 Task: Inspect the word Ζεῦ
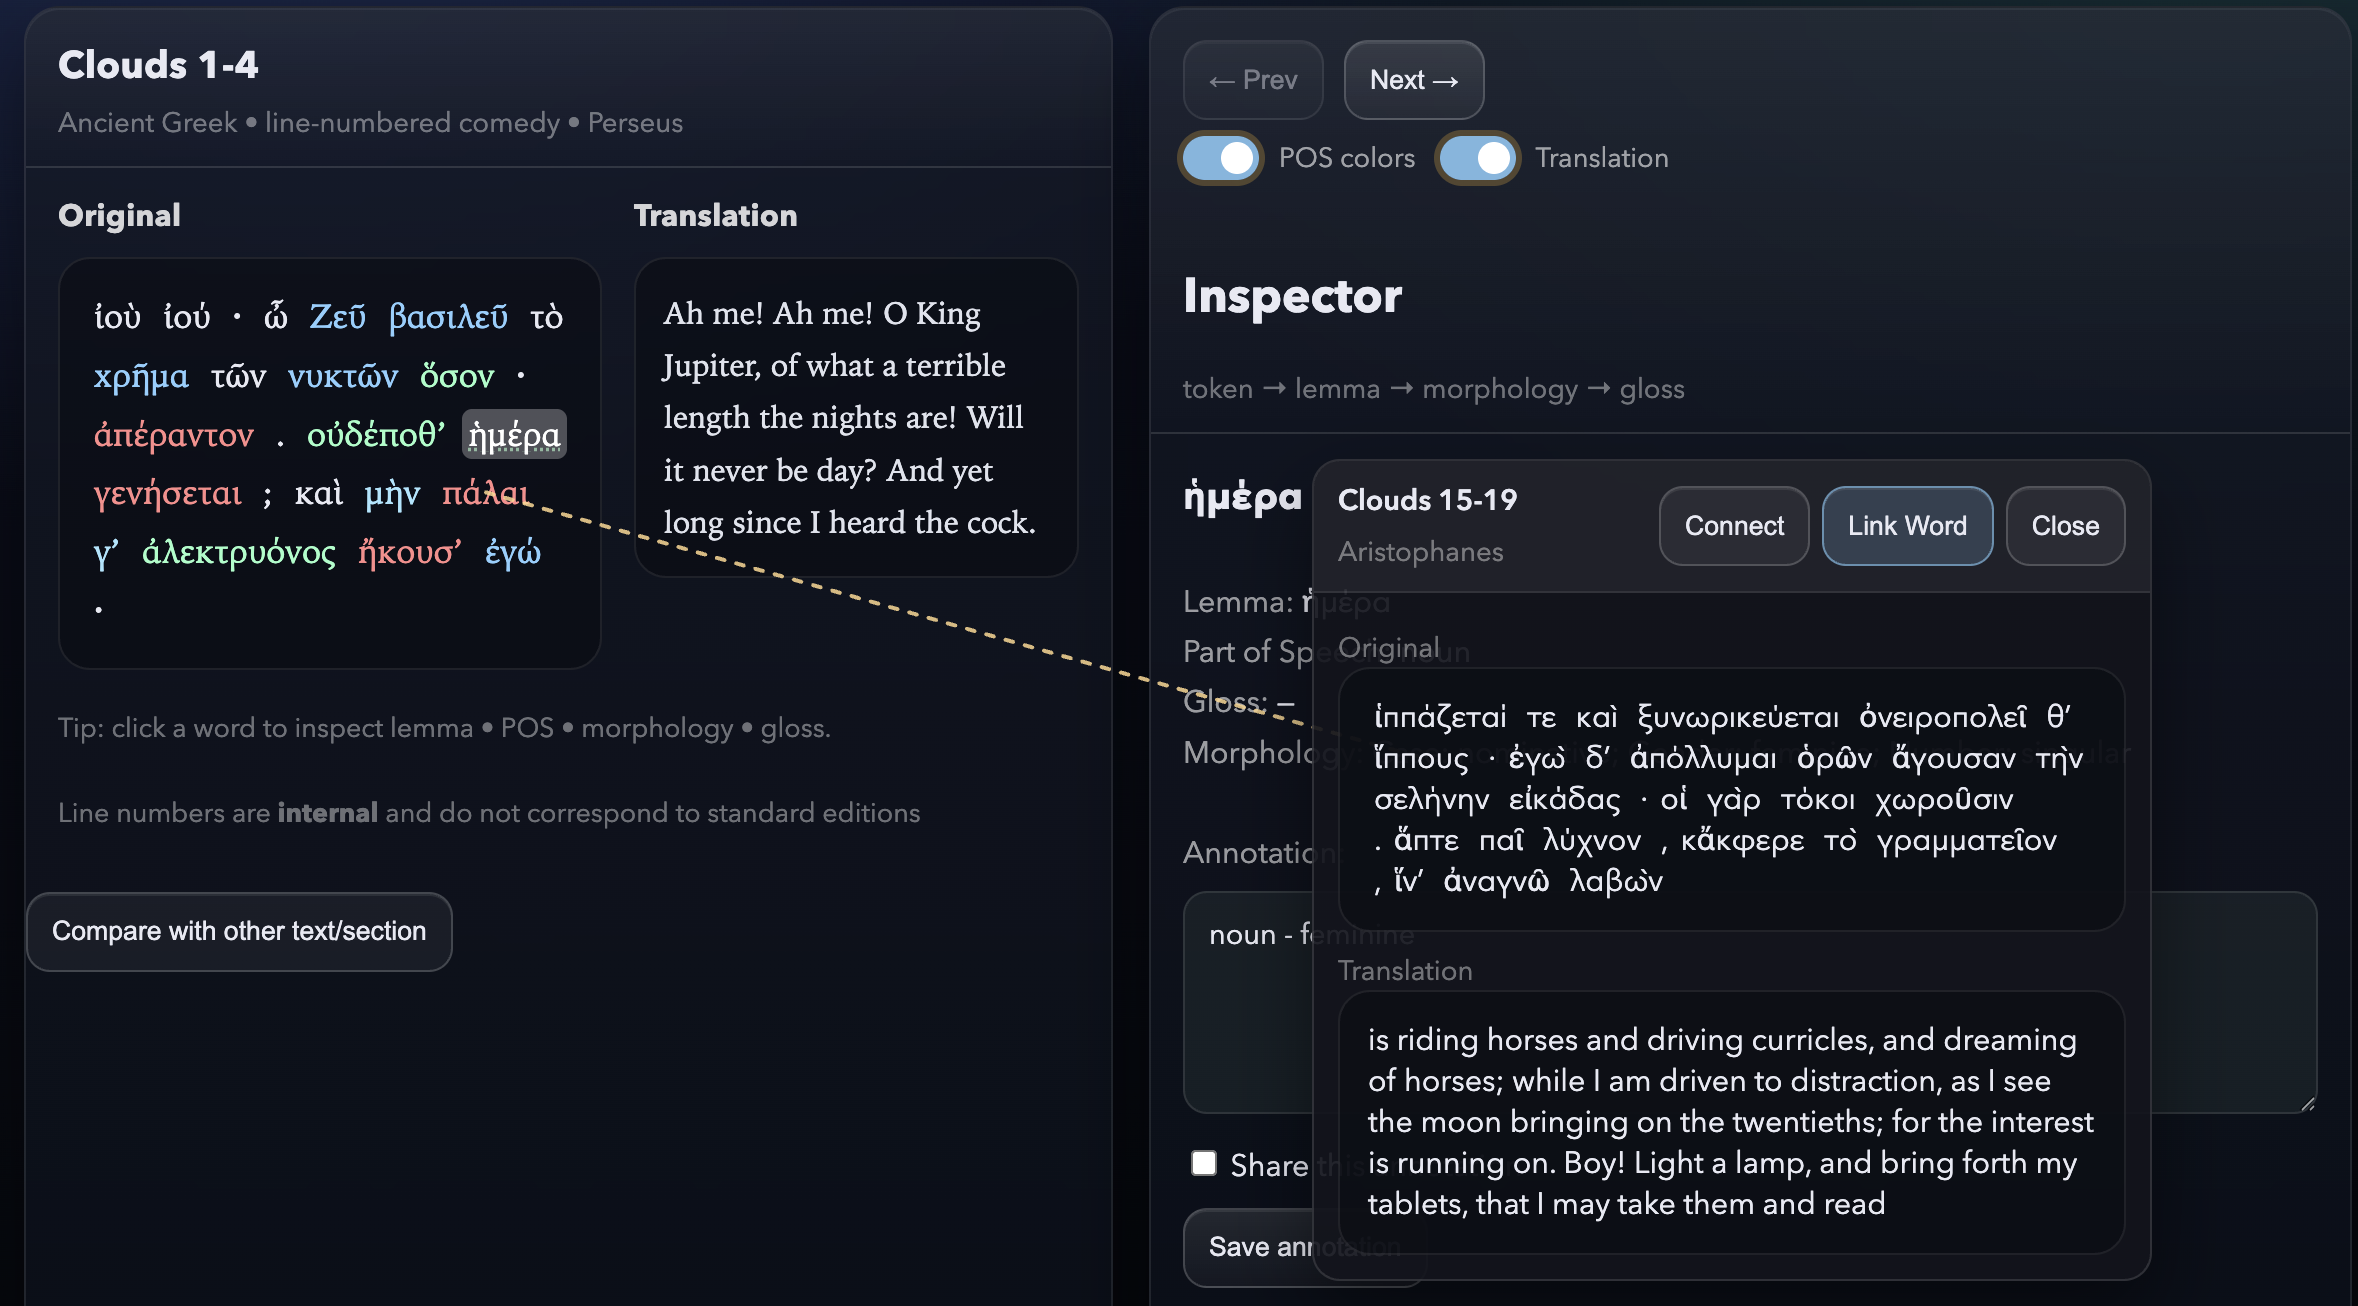(x=337, y=317)
